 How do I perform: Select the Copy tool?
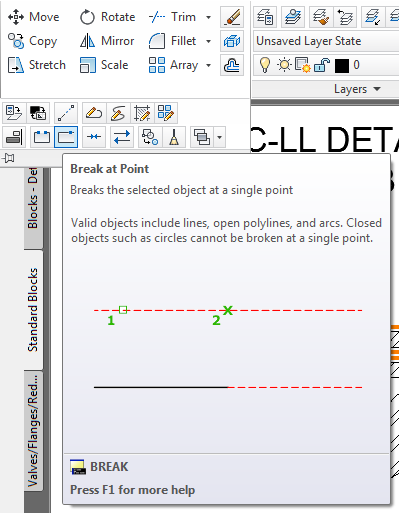point(33,41)
